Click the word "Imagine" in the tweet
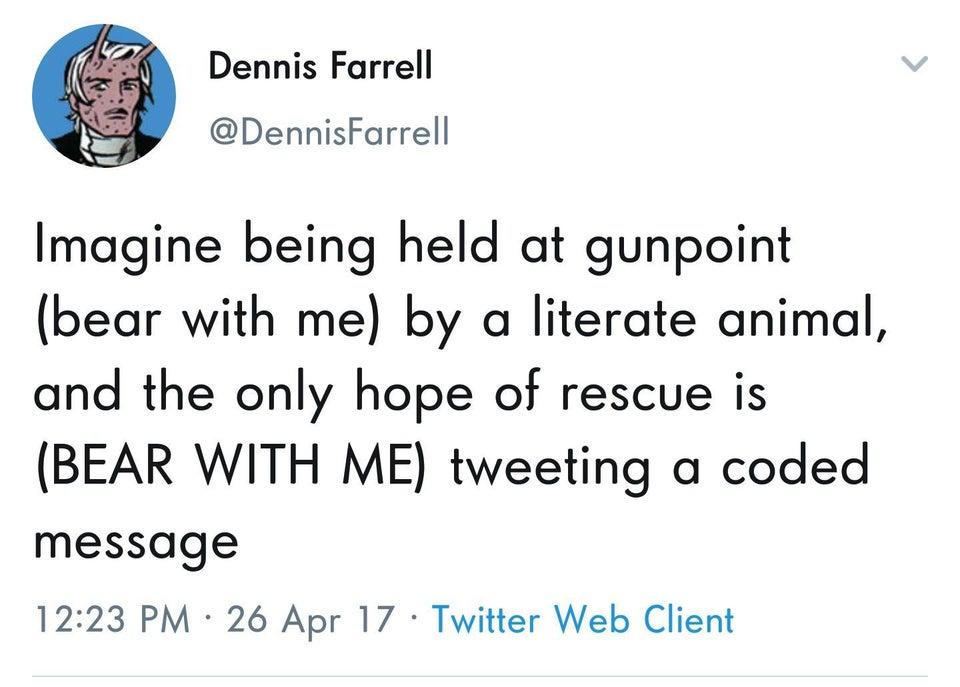This screenshot has width=960, height=687. pyautogui.click(x=127, y=245)
